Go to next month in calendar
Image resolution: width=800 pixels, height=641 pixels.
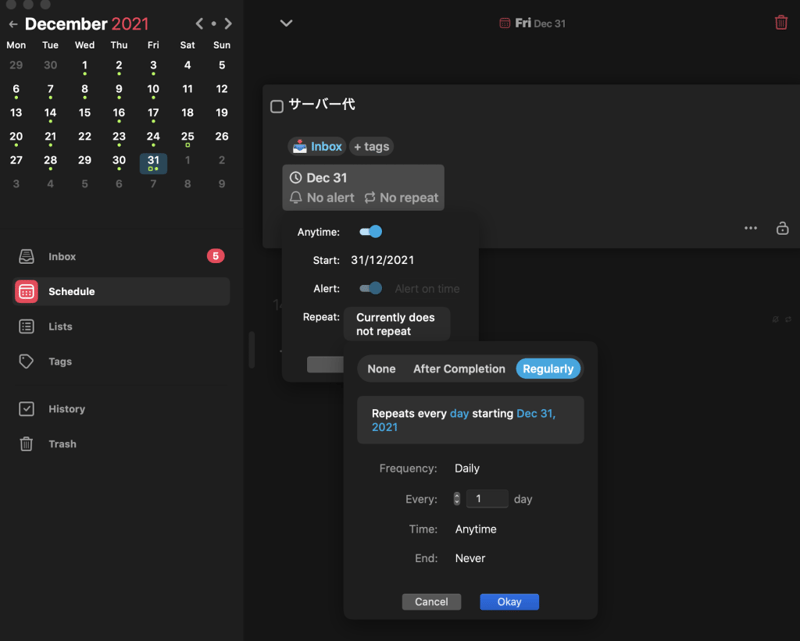point(229,23)
